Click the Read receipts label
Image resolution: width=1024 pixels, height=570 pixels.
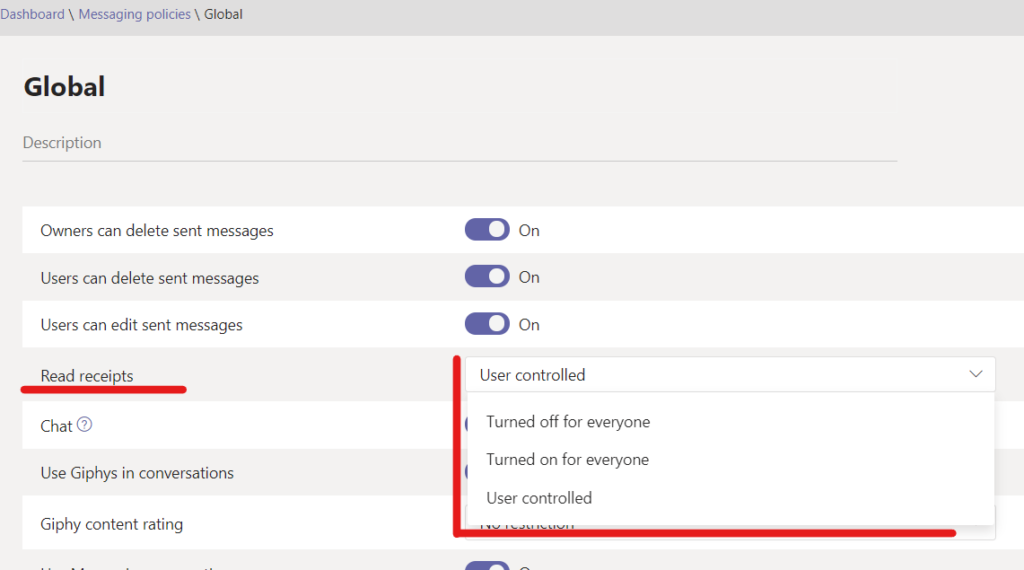87,376
